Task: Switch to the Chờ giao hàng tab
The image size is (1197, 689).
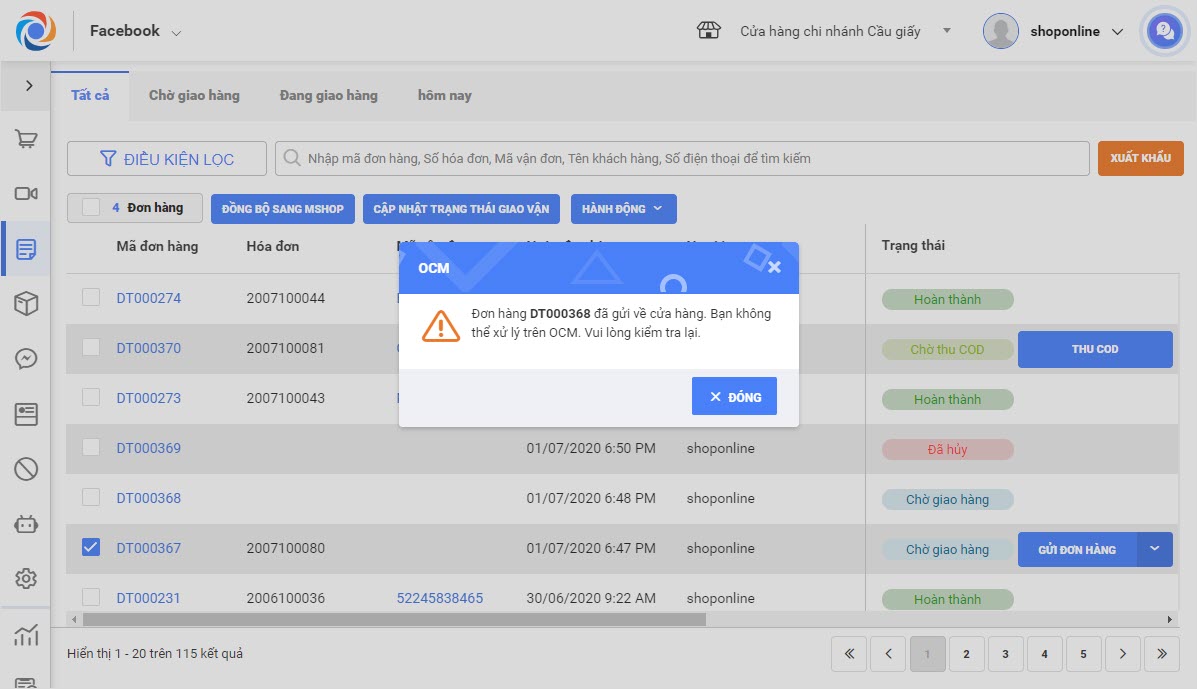Action: point(194,96)
